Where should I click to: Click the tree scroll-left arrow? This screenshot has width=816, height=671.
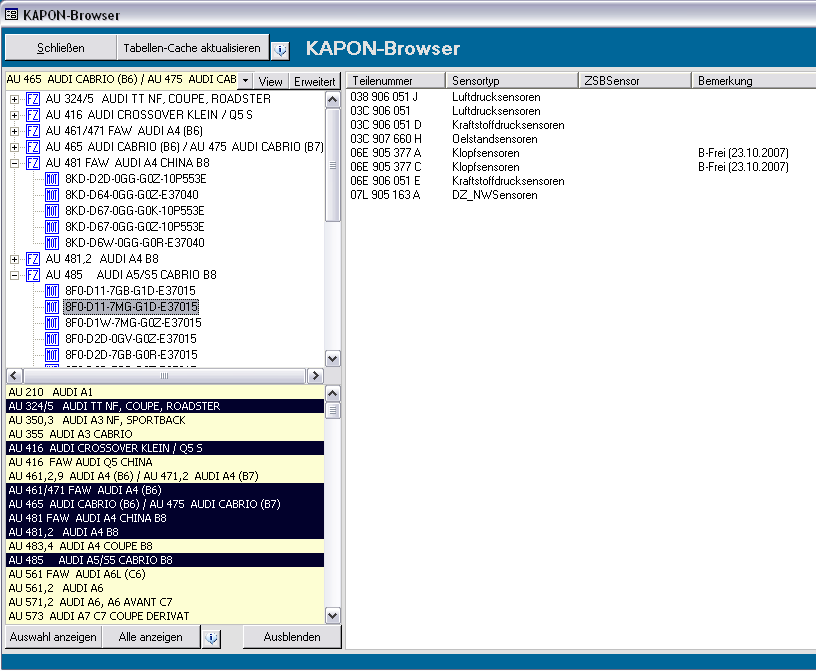pos(14,376)
